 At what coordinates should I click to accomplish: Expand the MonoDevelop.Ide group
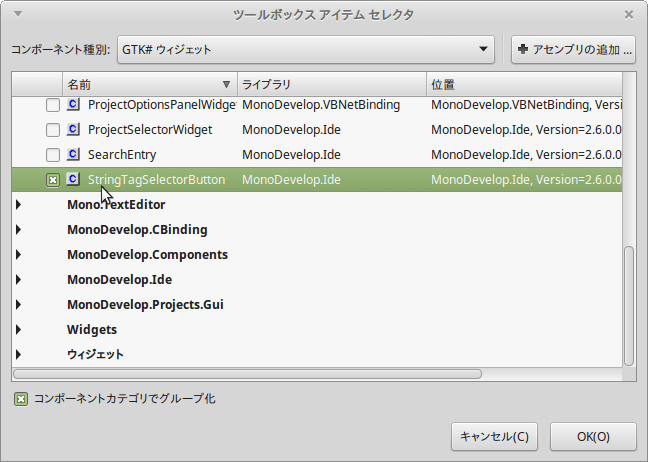click(x=19, y=279)
